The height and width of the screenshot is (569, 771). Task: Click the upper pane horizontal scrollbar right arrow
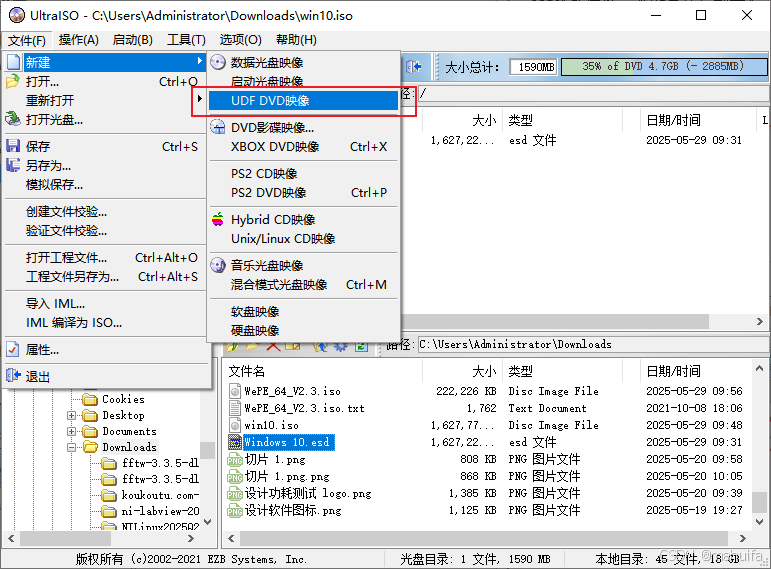click(x=759, y=322)
